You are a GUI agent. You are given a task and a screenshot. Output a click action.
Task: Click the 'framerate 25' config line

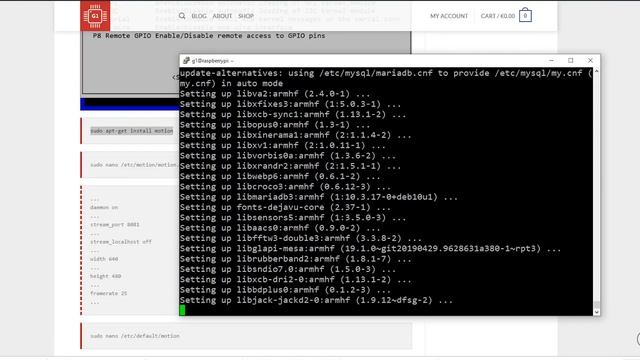(x=109, y=293)
